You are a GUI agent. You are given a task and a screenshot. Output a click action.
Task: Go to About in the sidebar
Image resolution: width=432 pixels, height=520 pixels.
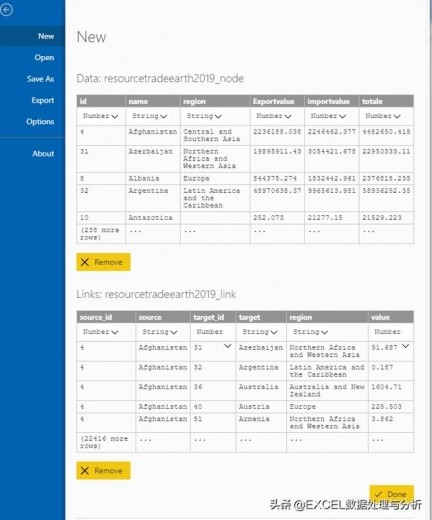pyautogui.click(x=43, y=154)
